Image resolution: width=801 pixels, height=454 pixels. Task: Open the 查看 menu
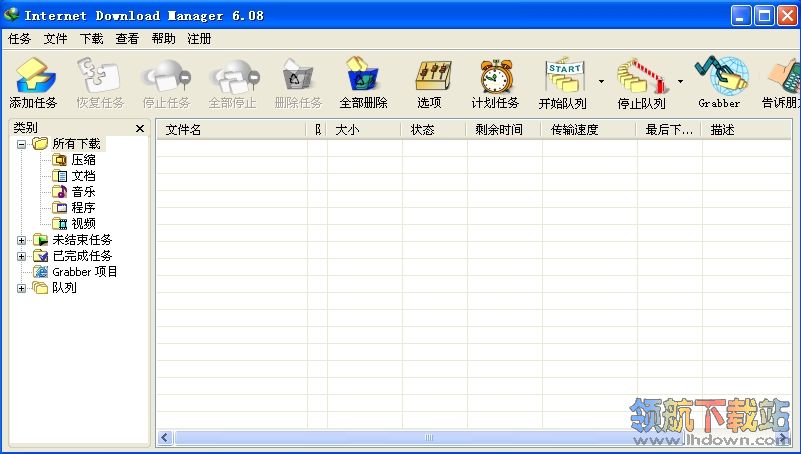[x=127, y=39]
